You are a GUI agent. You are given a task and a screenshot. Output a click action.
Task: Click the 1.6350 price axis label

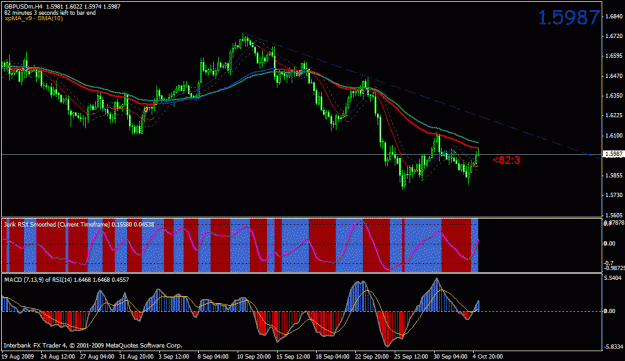coord(614,96)
